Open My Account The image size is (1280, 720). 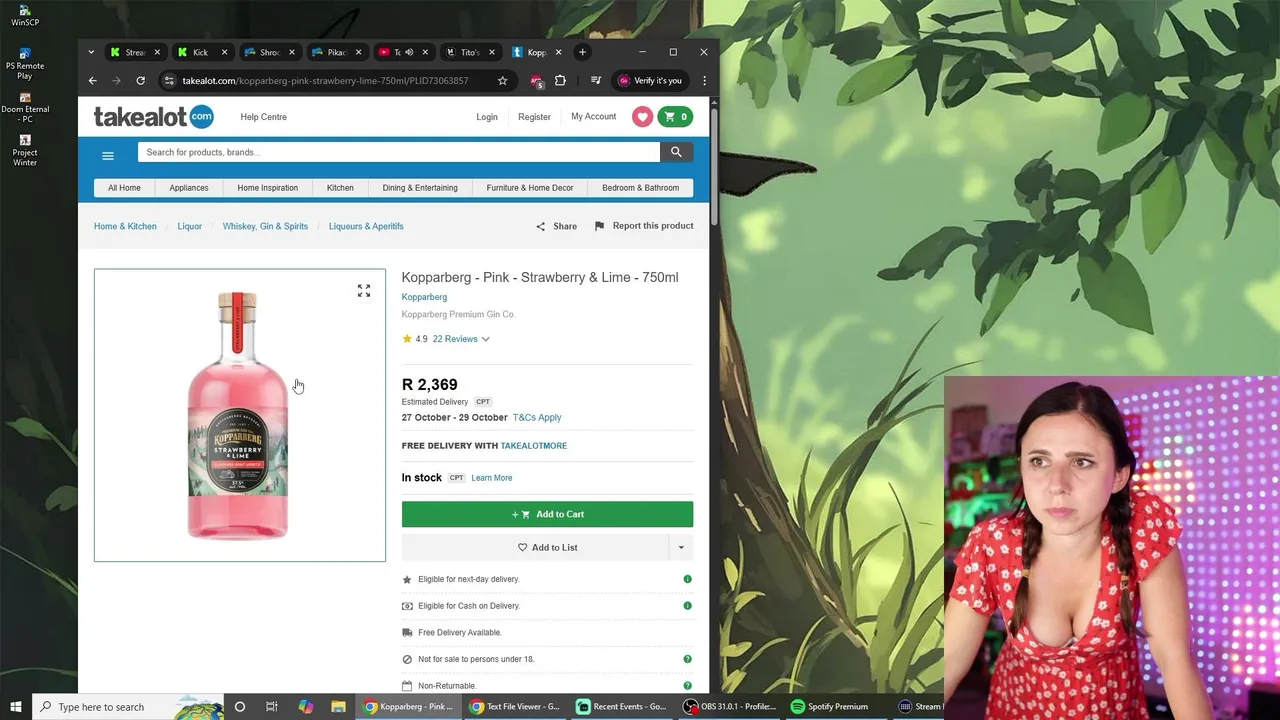(x=593, y=117)
